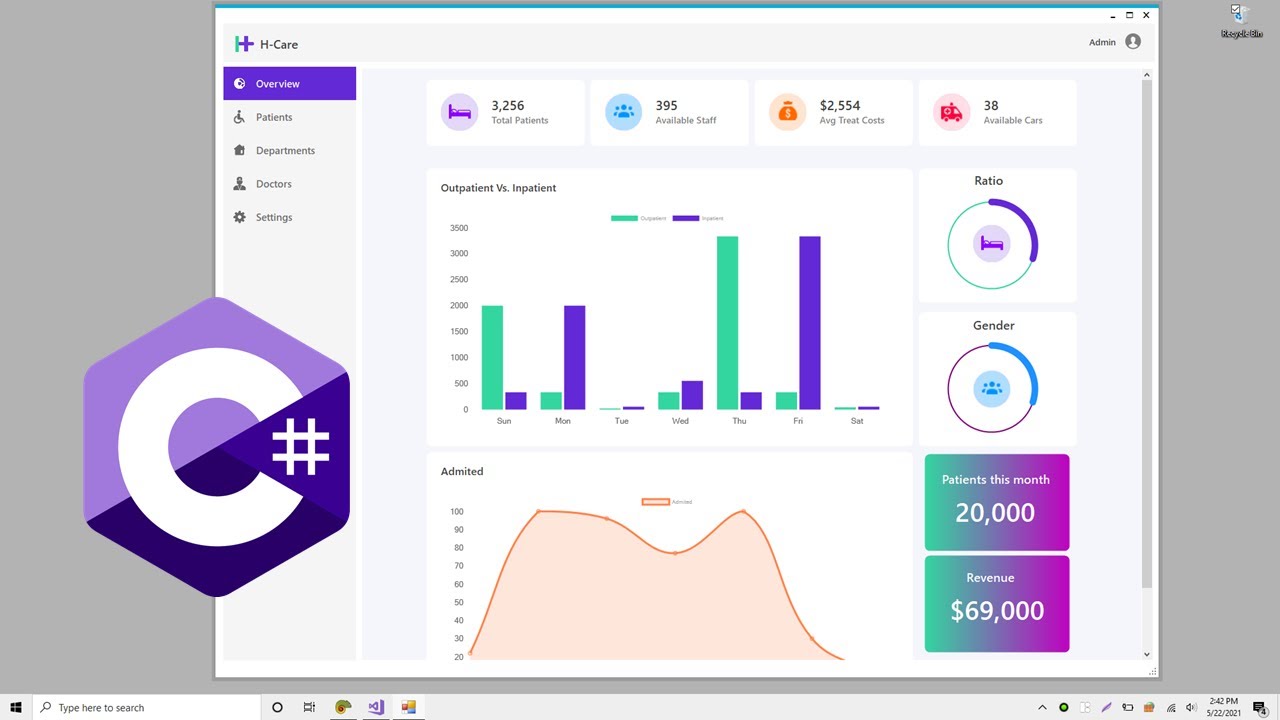Click the battery and power tray icon
This screenshot has height=720, width=1280.
[1127, 708]
